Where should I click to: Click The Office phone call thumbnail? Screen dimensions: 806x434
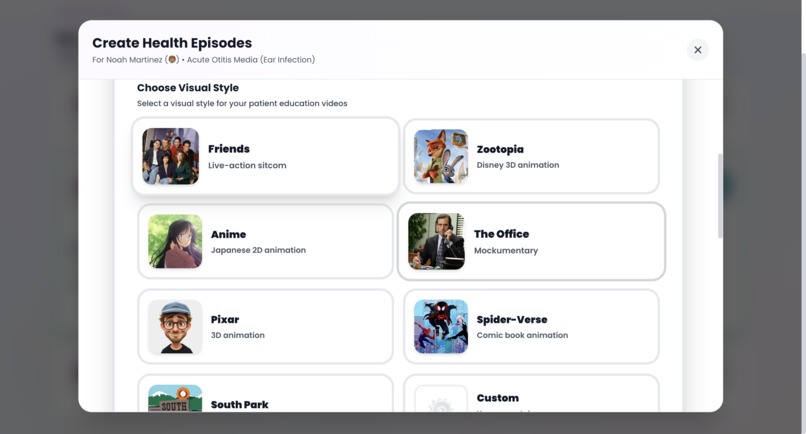click(436, 241)
